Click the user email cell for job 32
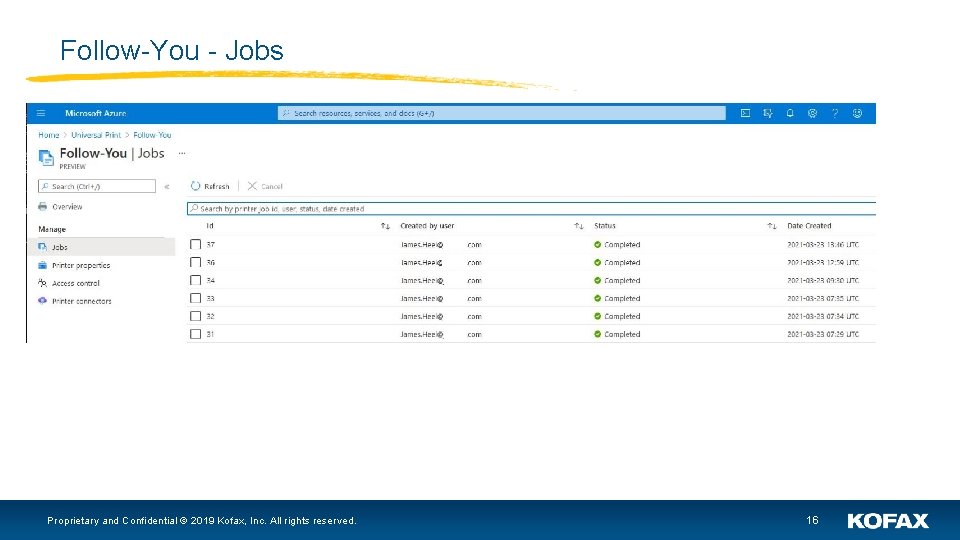This screenshot has width=960, height=540. pos(441,316)
